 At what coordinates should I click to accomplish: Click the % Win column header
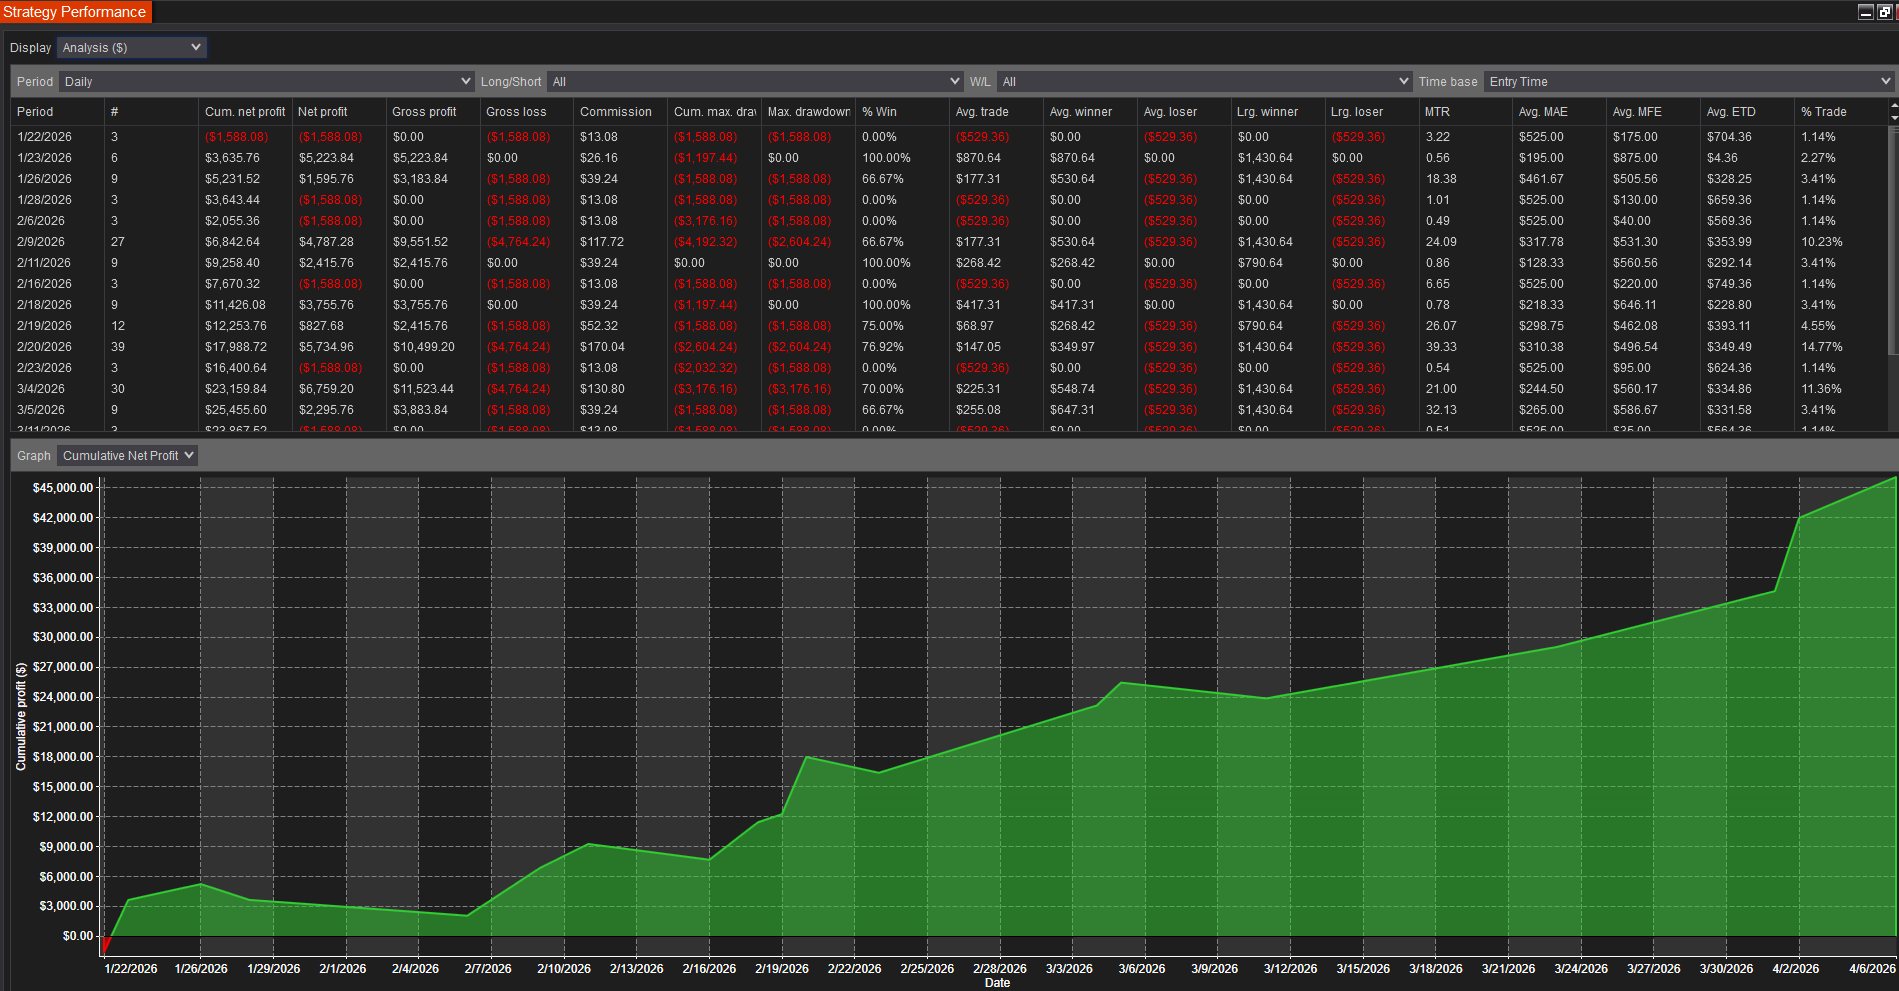(x=903, y=112)
